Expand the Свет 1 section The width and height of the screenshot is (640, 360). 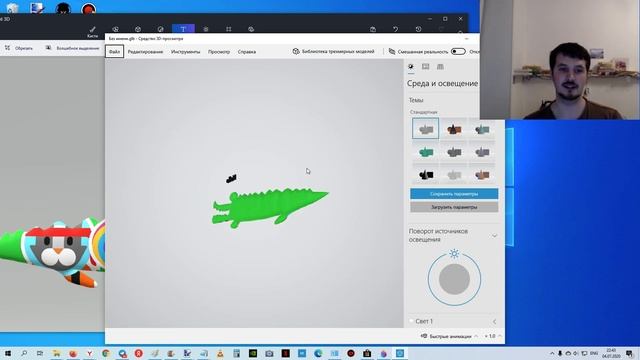click(494, 322)
